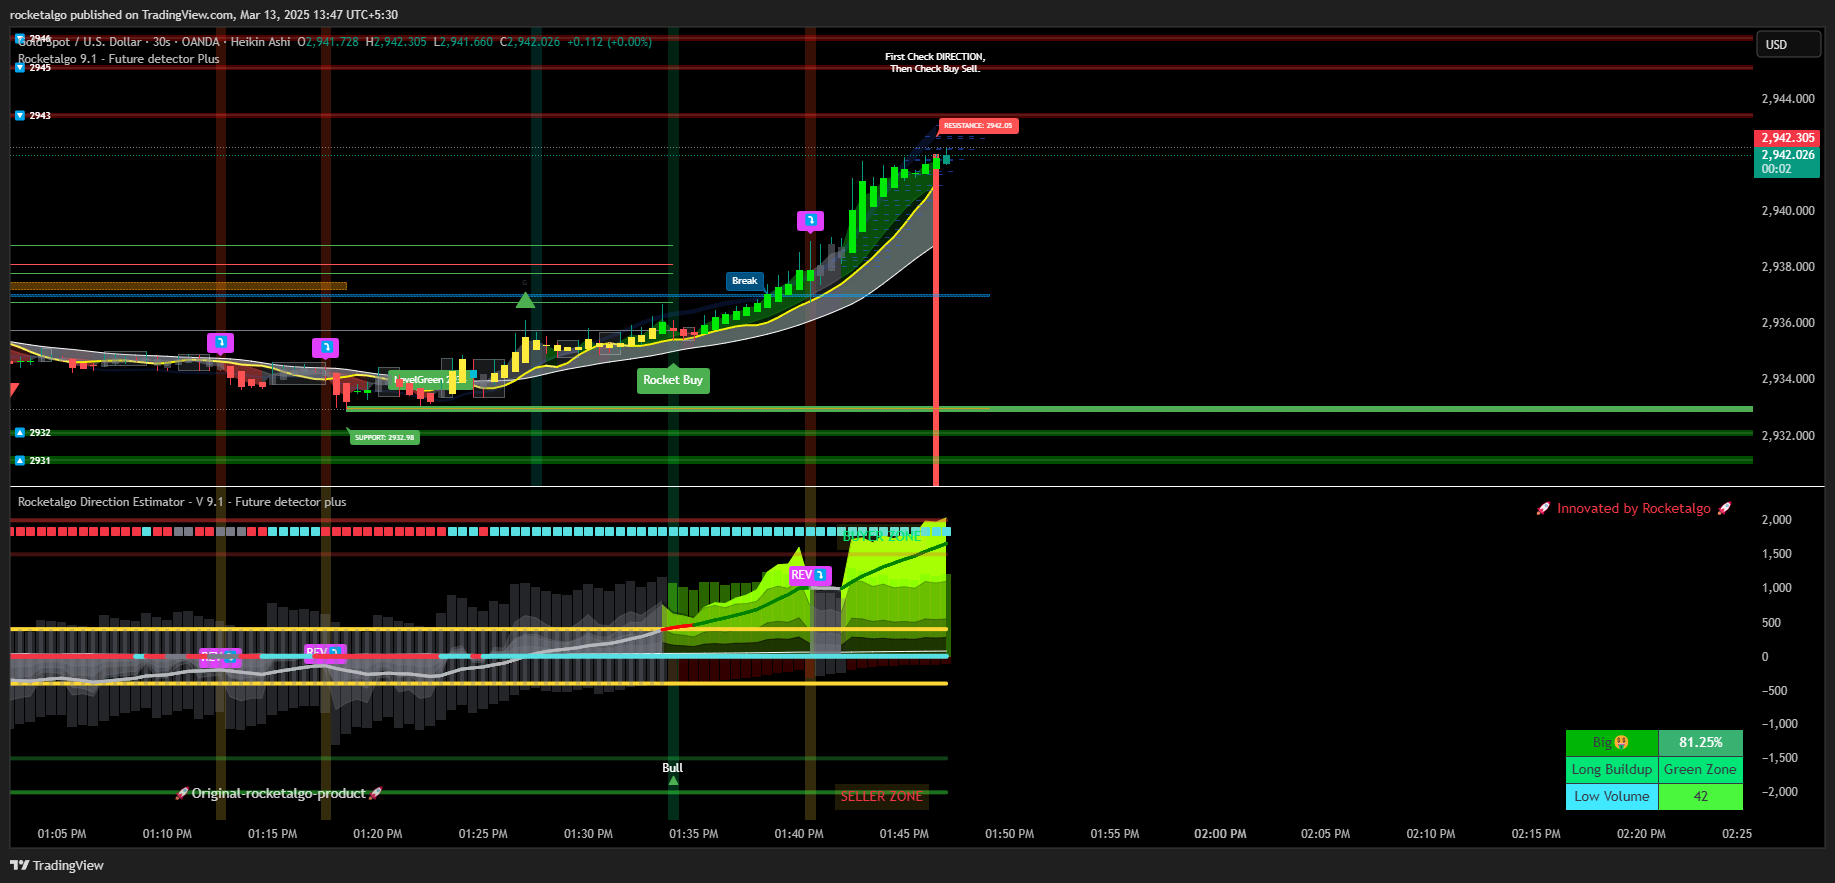Click the cyan Low Volume table cell
1835x883 pixels.
click(1611, 796)
